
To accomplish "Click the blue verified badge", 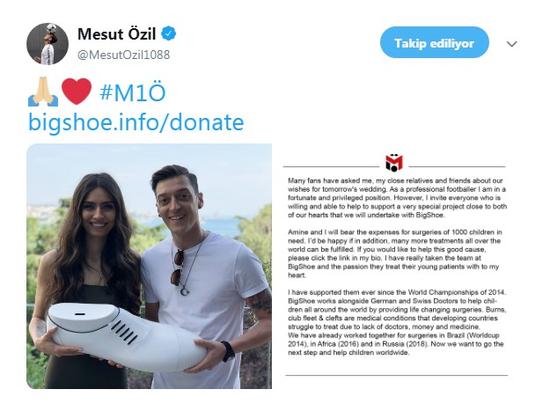I will pyautogui.click(x=169, y=34).
